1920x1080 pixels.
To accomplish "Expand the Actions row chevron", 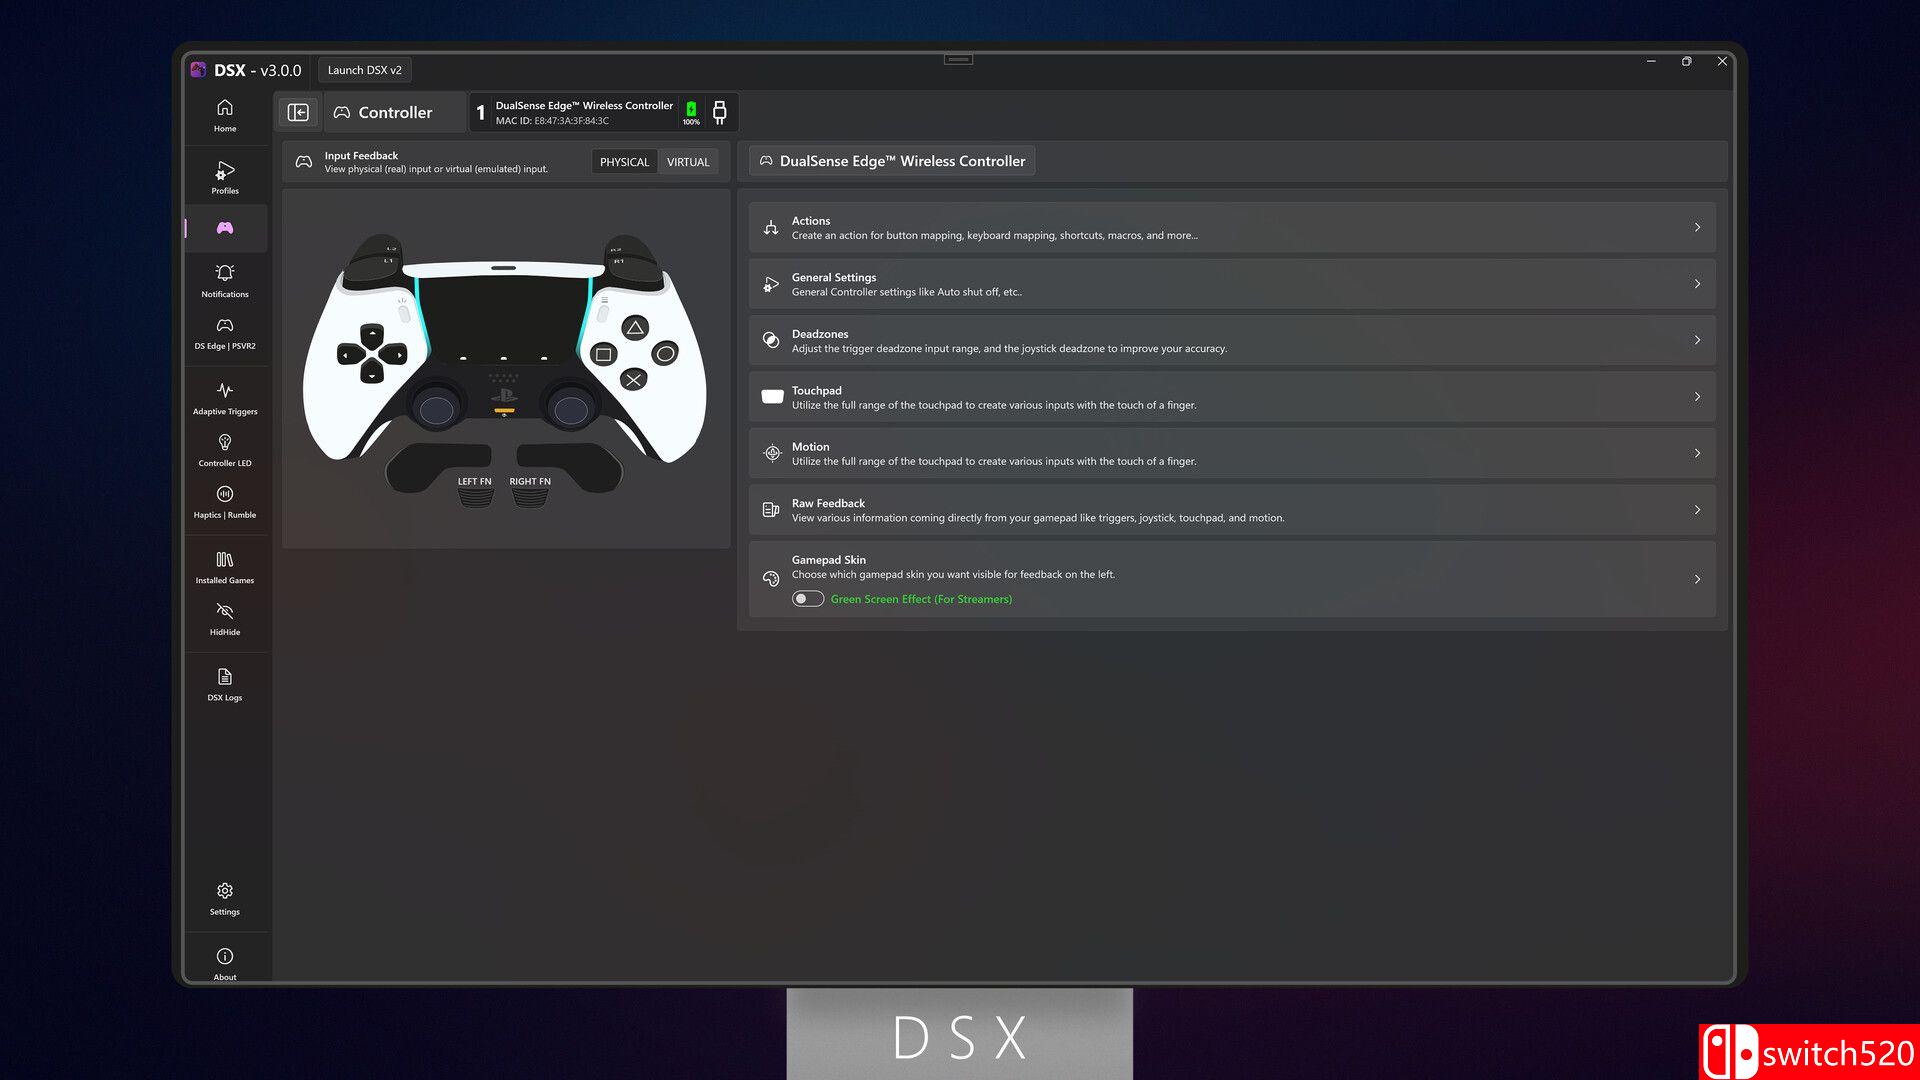I will click(1697, 228).
